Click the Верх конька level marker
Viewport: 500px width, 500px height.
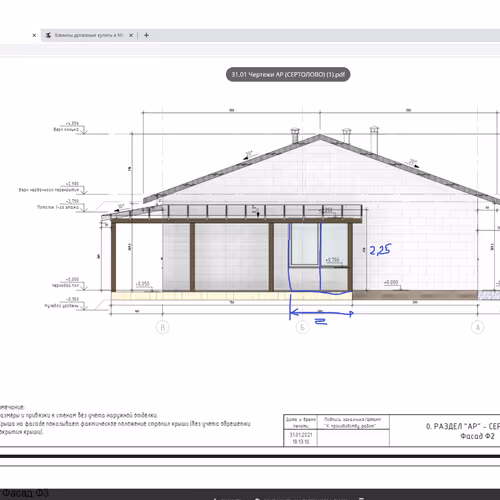click(66, 129)
